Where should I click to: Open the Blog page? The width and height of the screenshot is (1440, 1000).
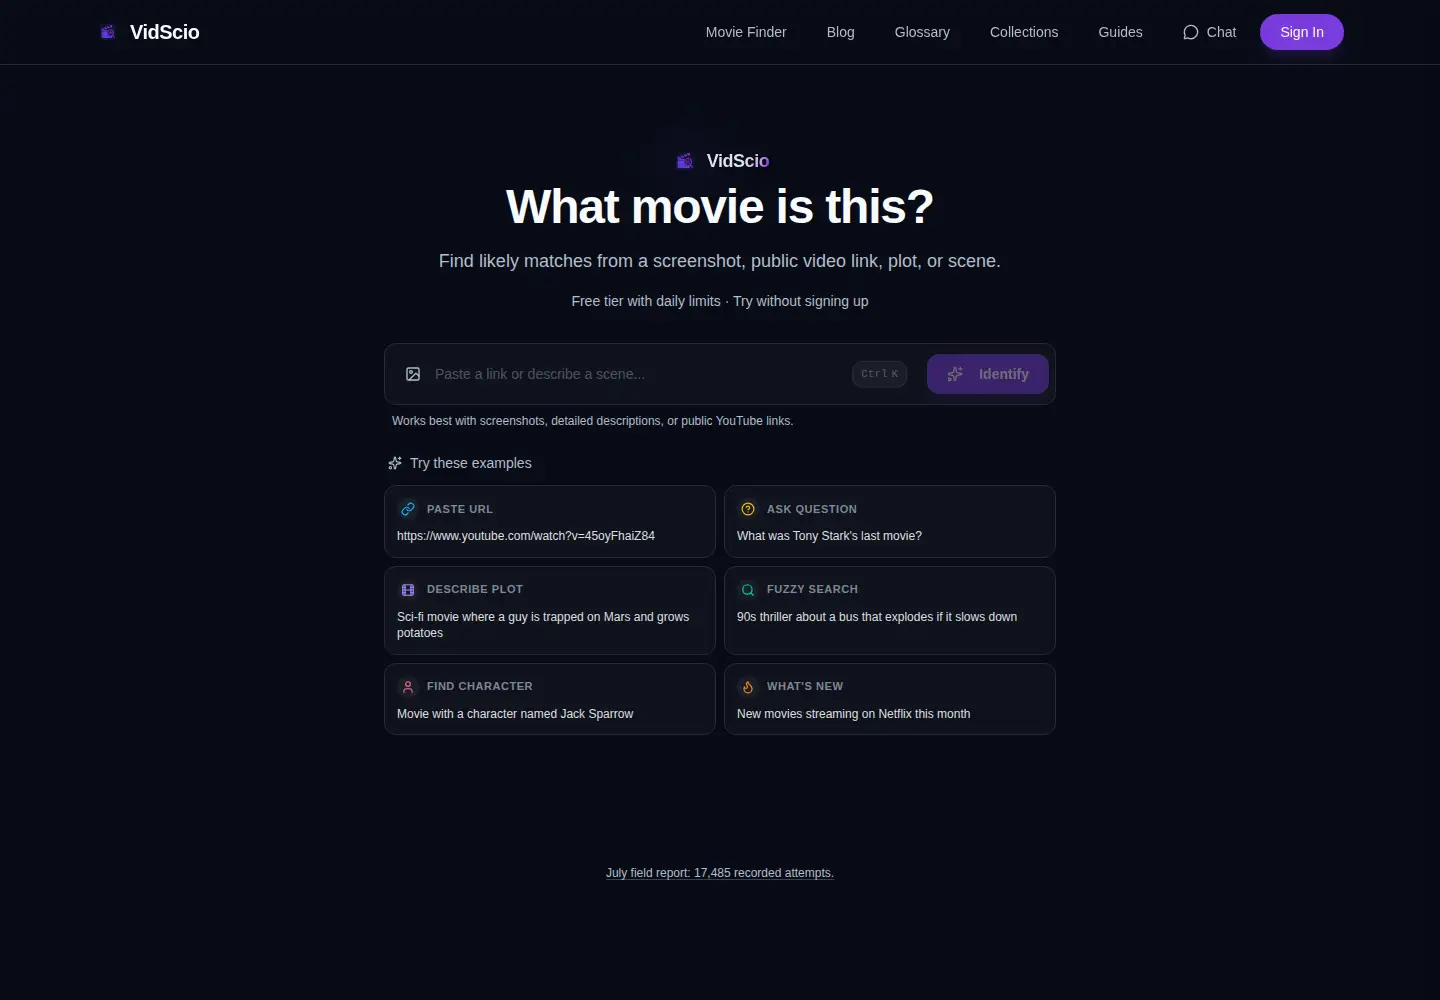[841, 32]
